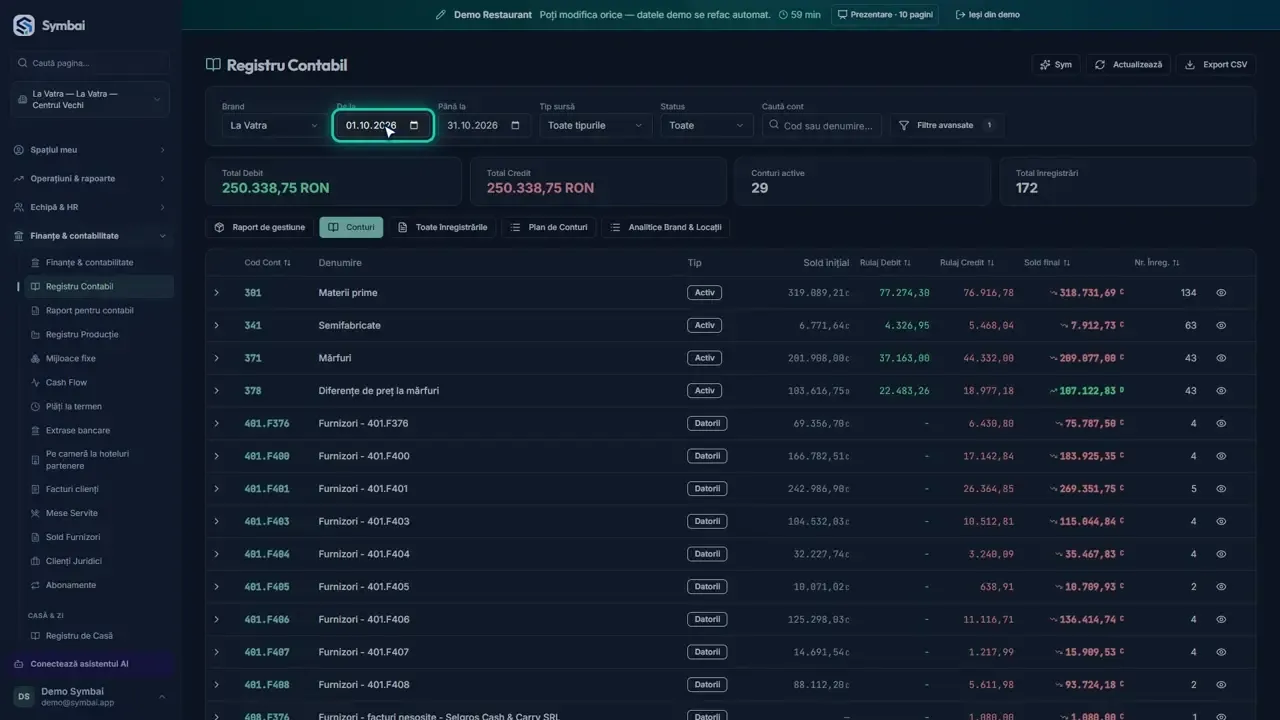Image resolution: width=1280 pixels, height=720 pixels.
Task: Click the 'Caută cont' search field
Action: [822, 126]
